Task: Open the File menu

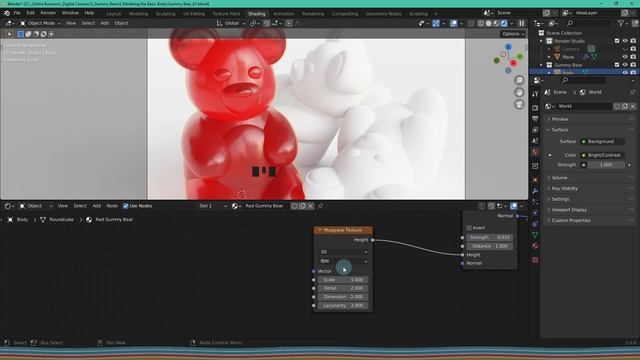Action: (x=17, y=13)
